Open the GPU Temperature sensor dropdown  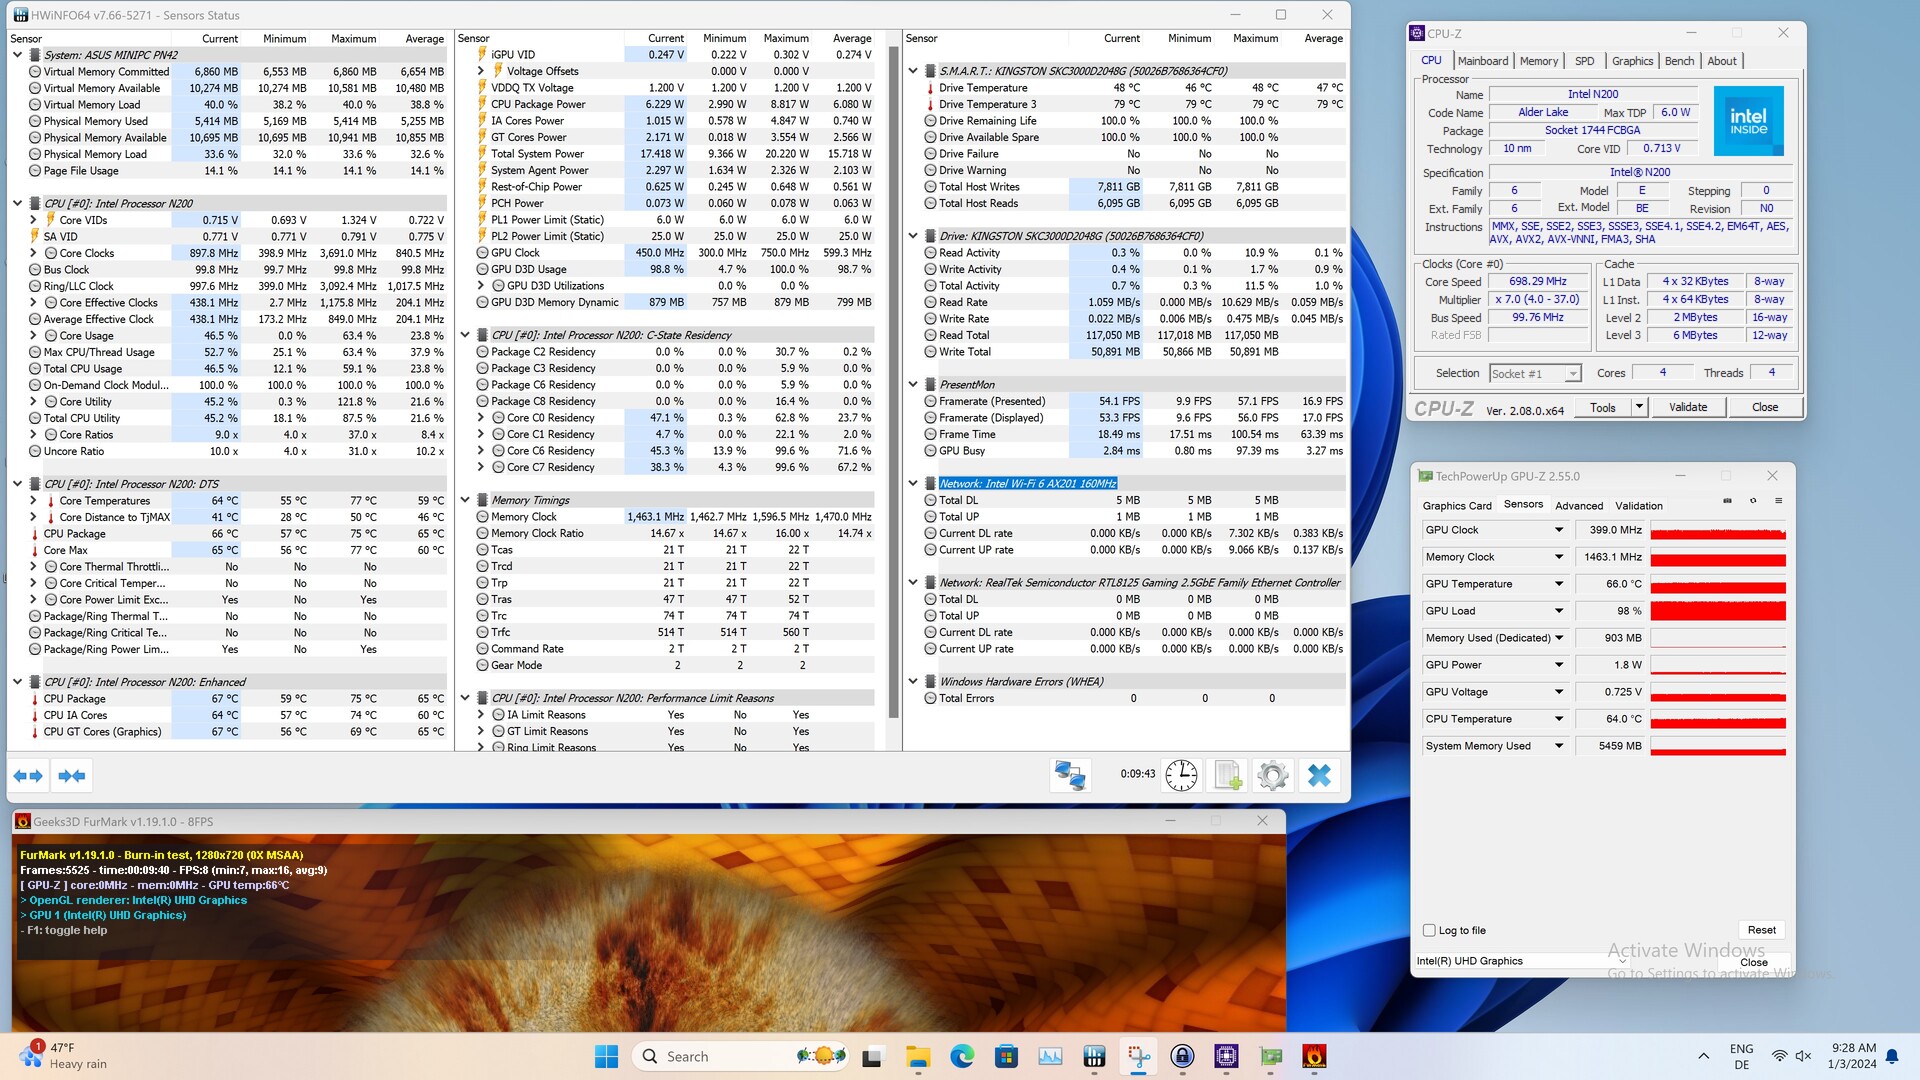tap(1558, 584)
